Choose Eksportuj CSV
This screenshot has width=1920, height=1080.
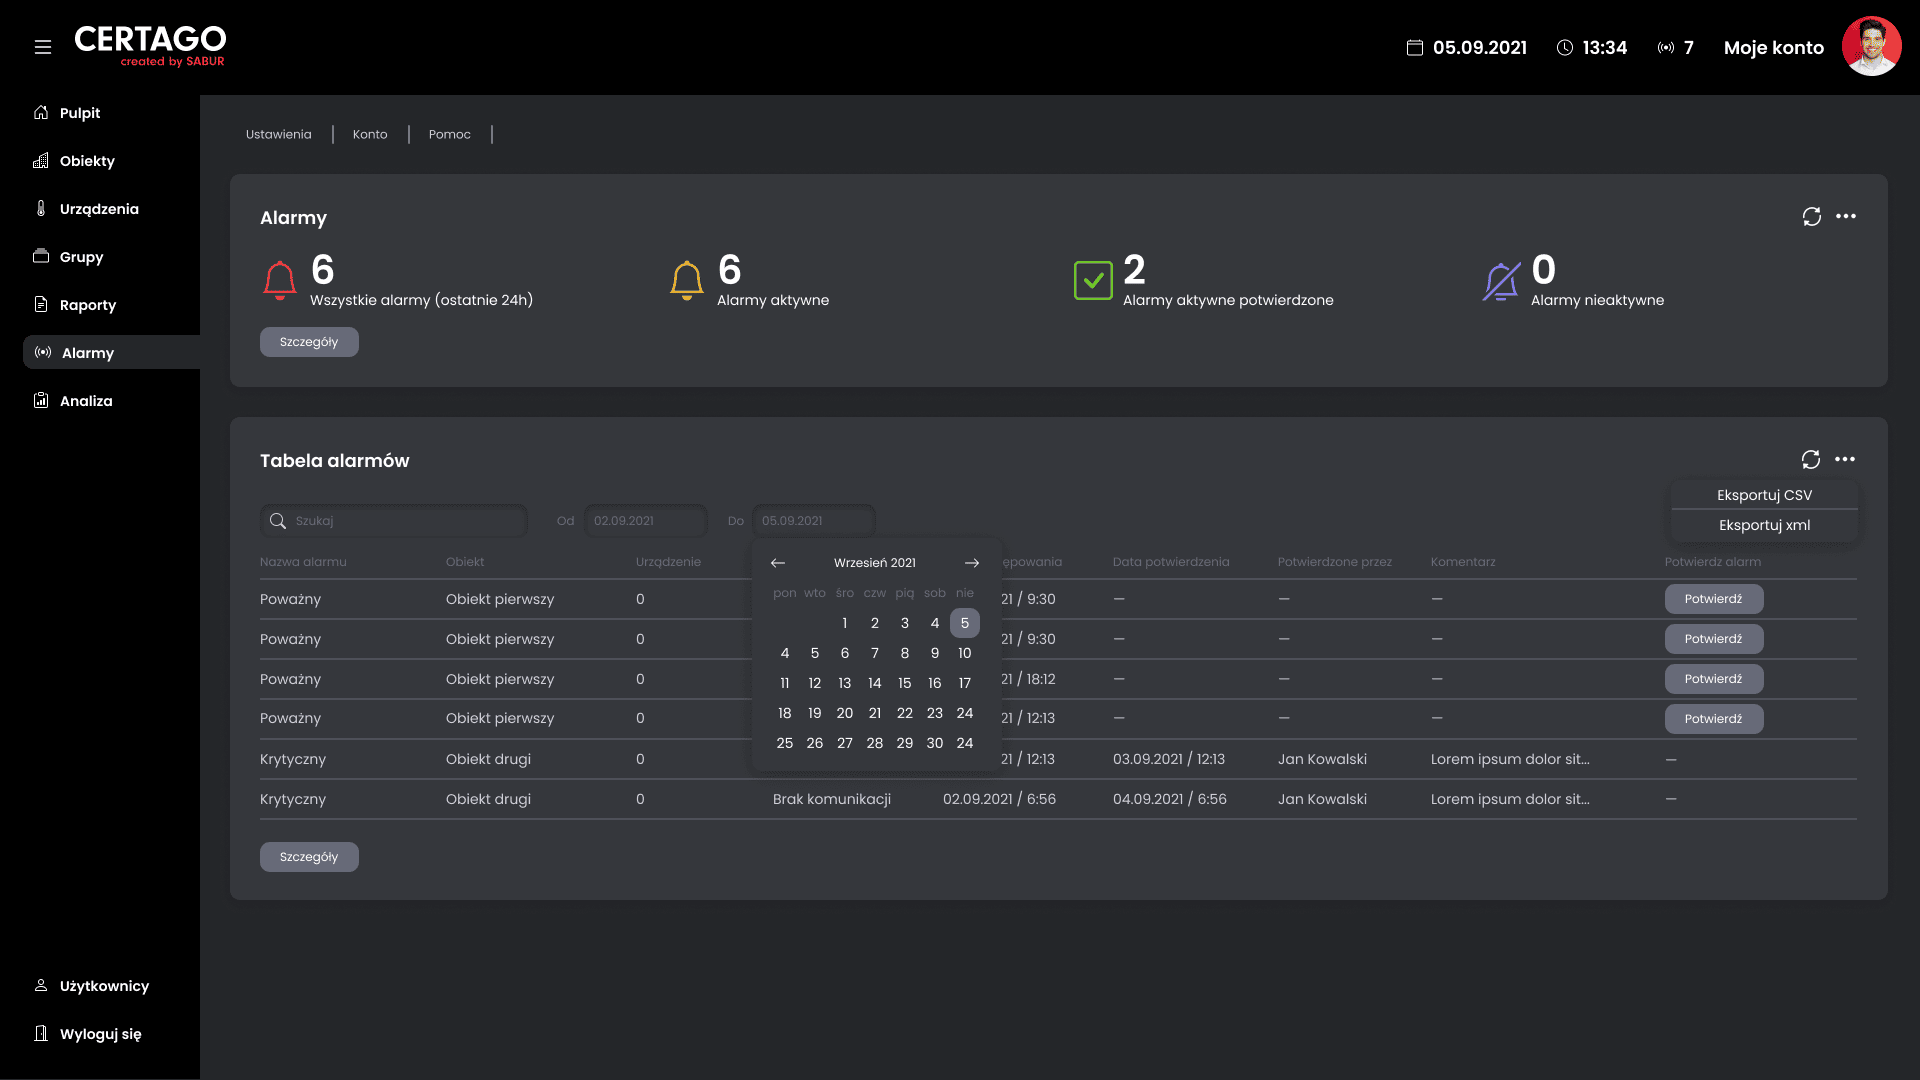[x=1764, y=495]
